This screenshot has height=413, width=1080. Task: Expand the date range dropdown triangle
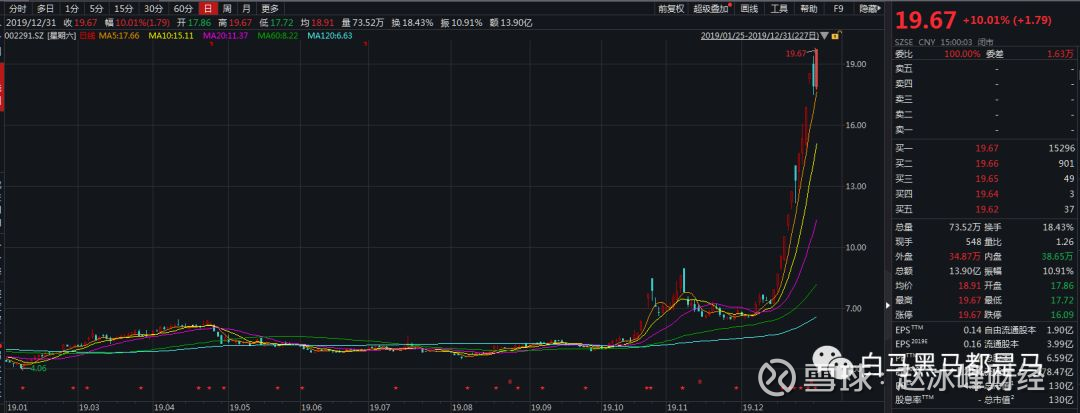824,36
